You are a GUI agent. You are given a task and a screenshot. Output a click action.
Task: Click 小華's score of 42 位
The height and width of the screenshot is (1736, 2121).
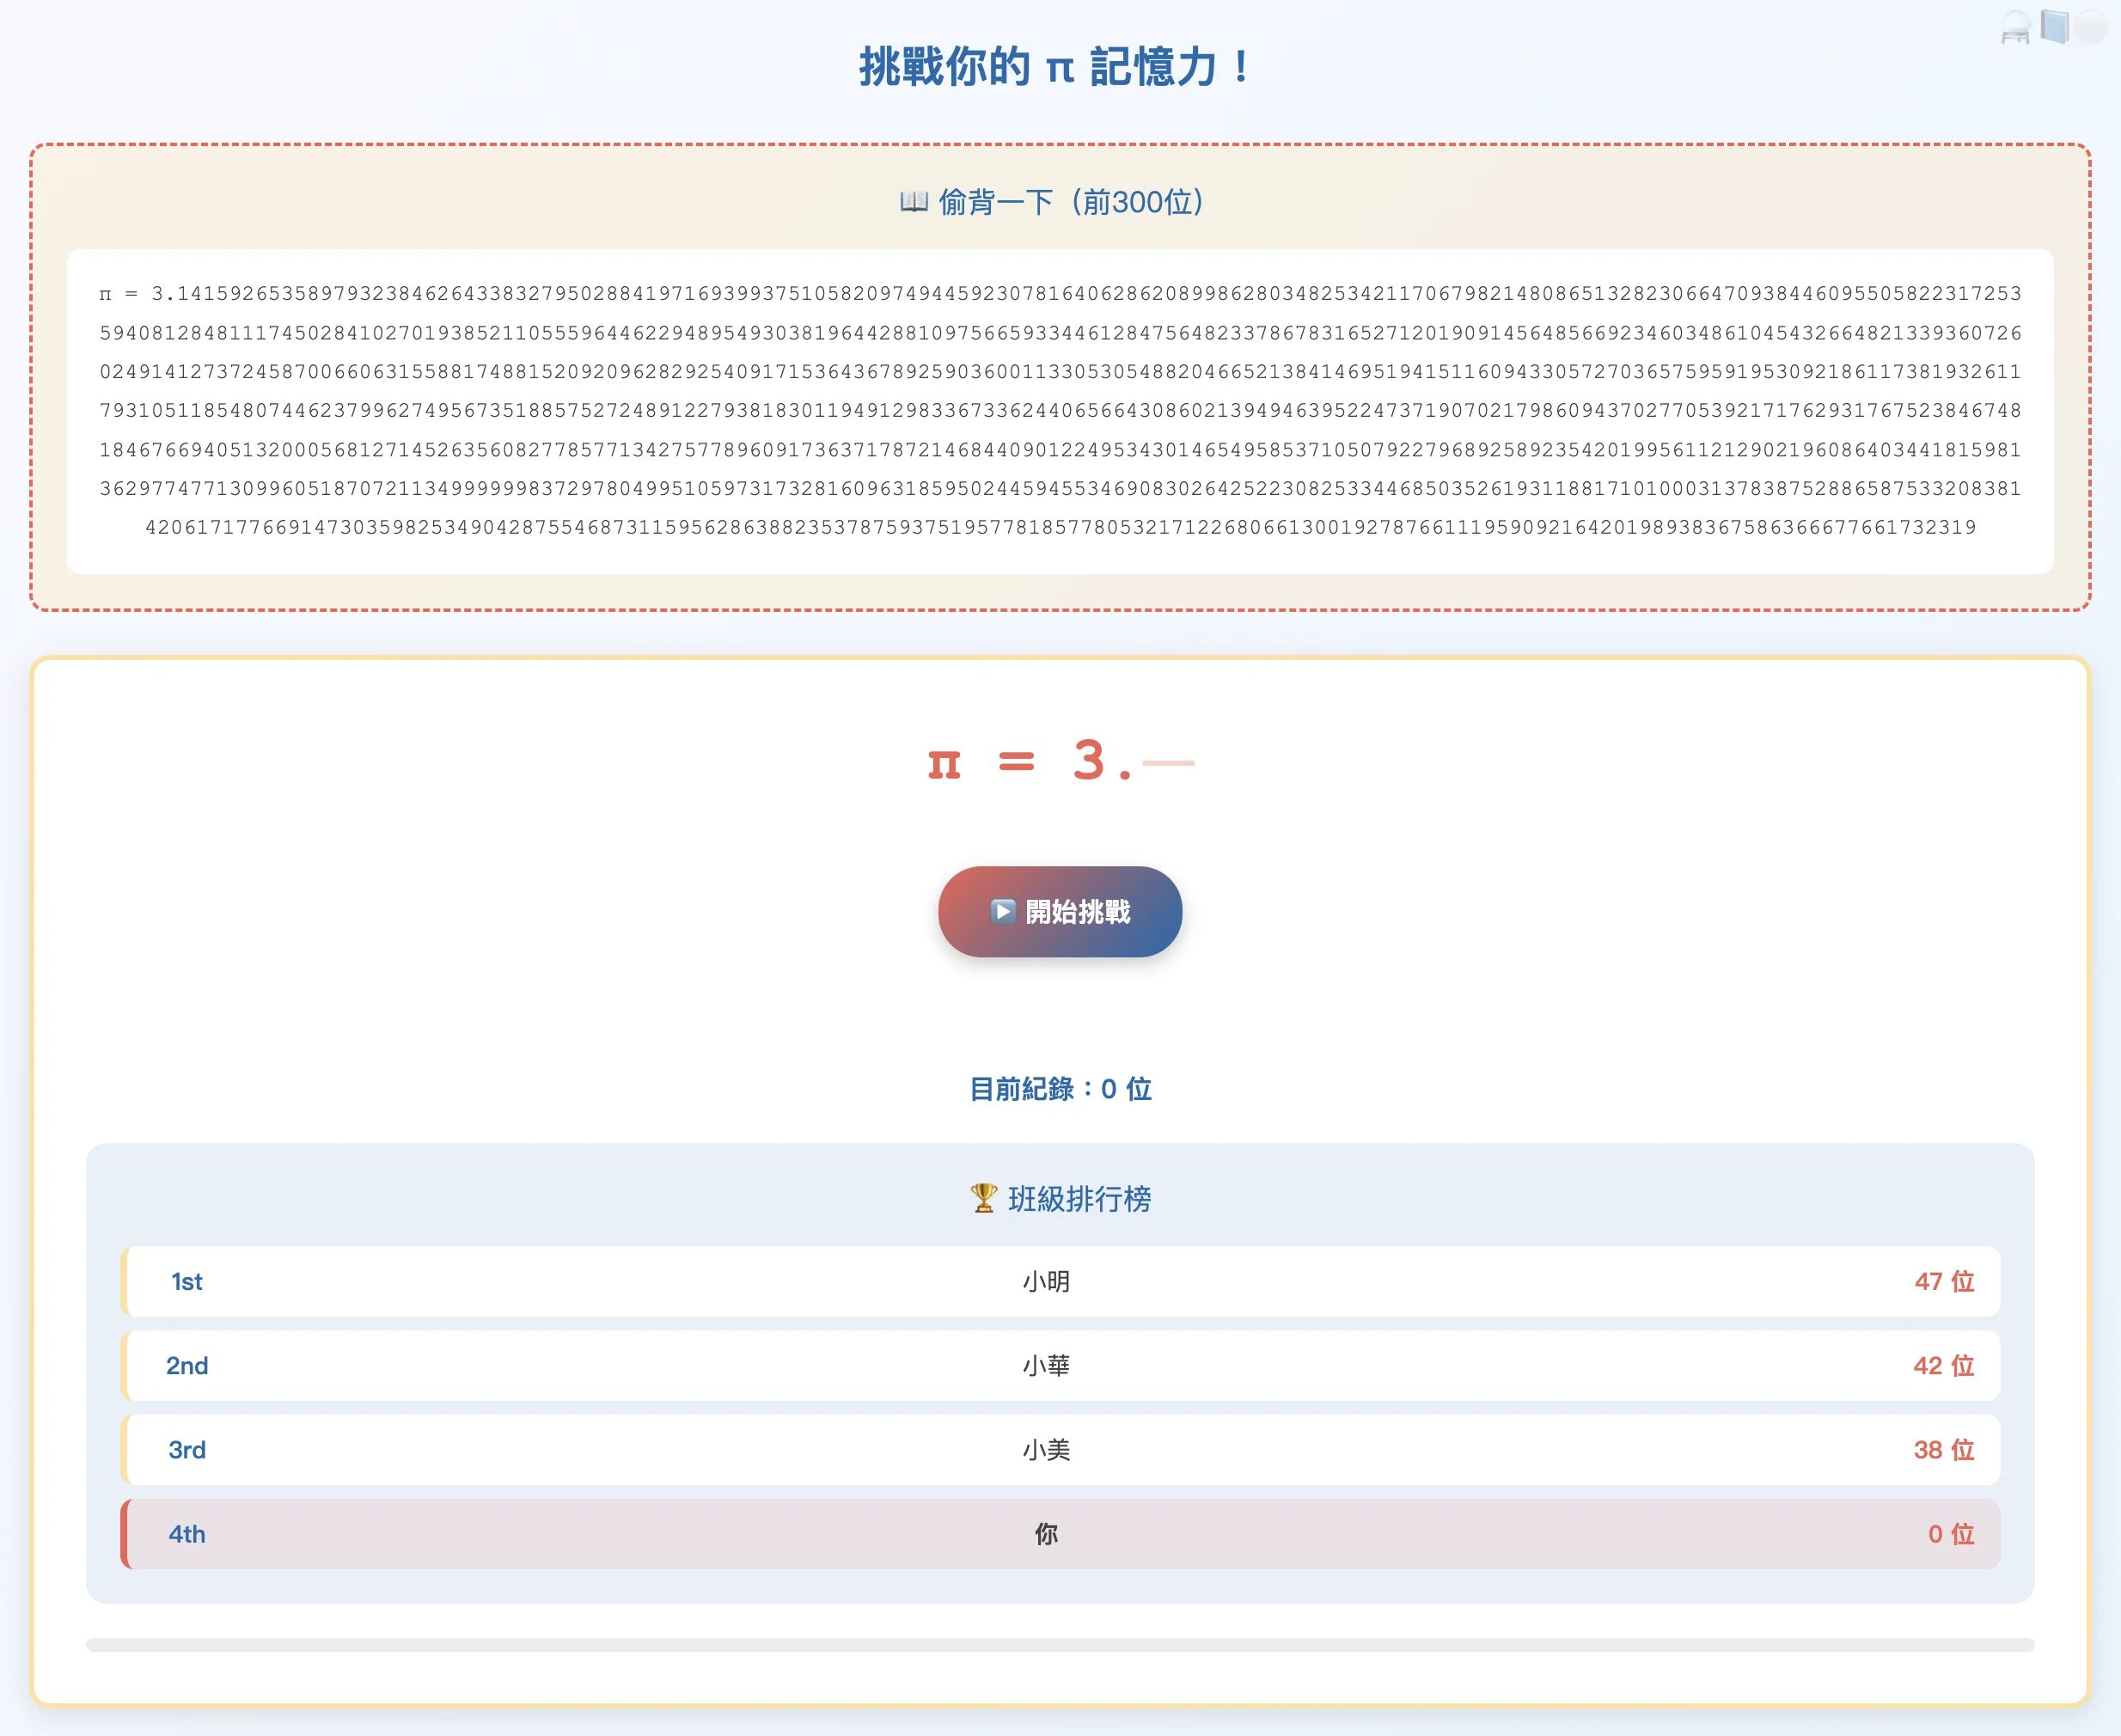point(1943,1365)
